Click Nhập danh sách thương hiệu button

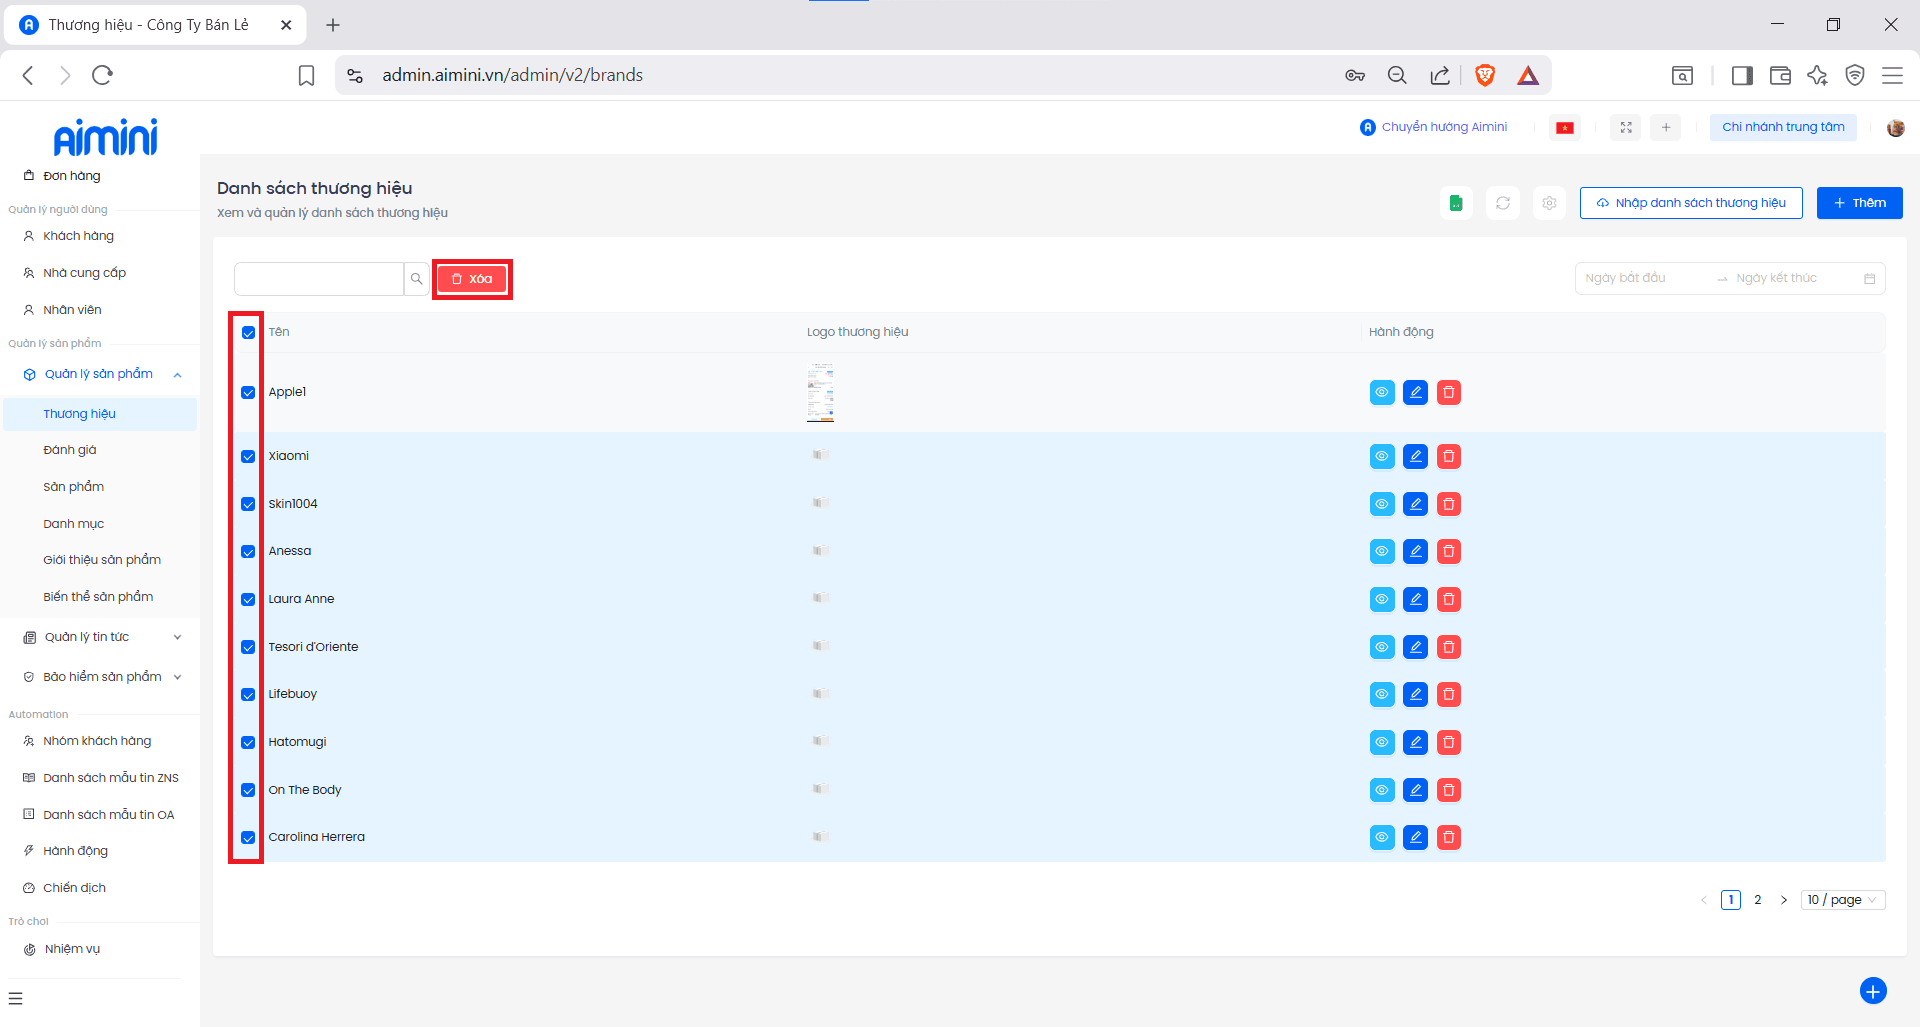click(x=1690, y=203)
